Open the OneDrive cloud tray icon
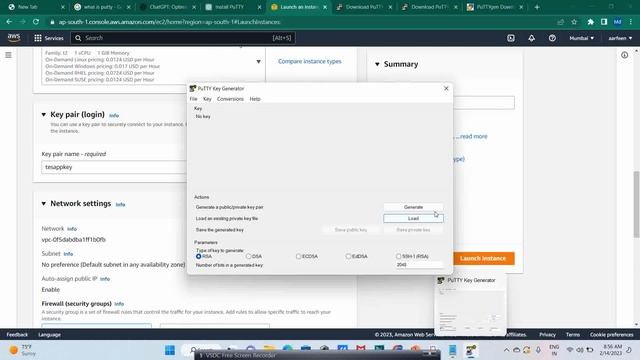640x360 pixels. [x=516, y=350]
